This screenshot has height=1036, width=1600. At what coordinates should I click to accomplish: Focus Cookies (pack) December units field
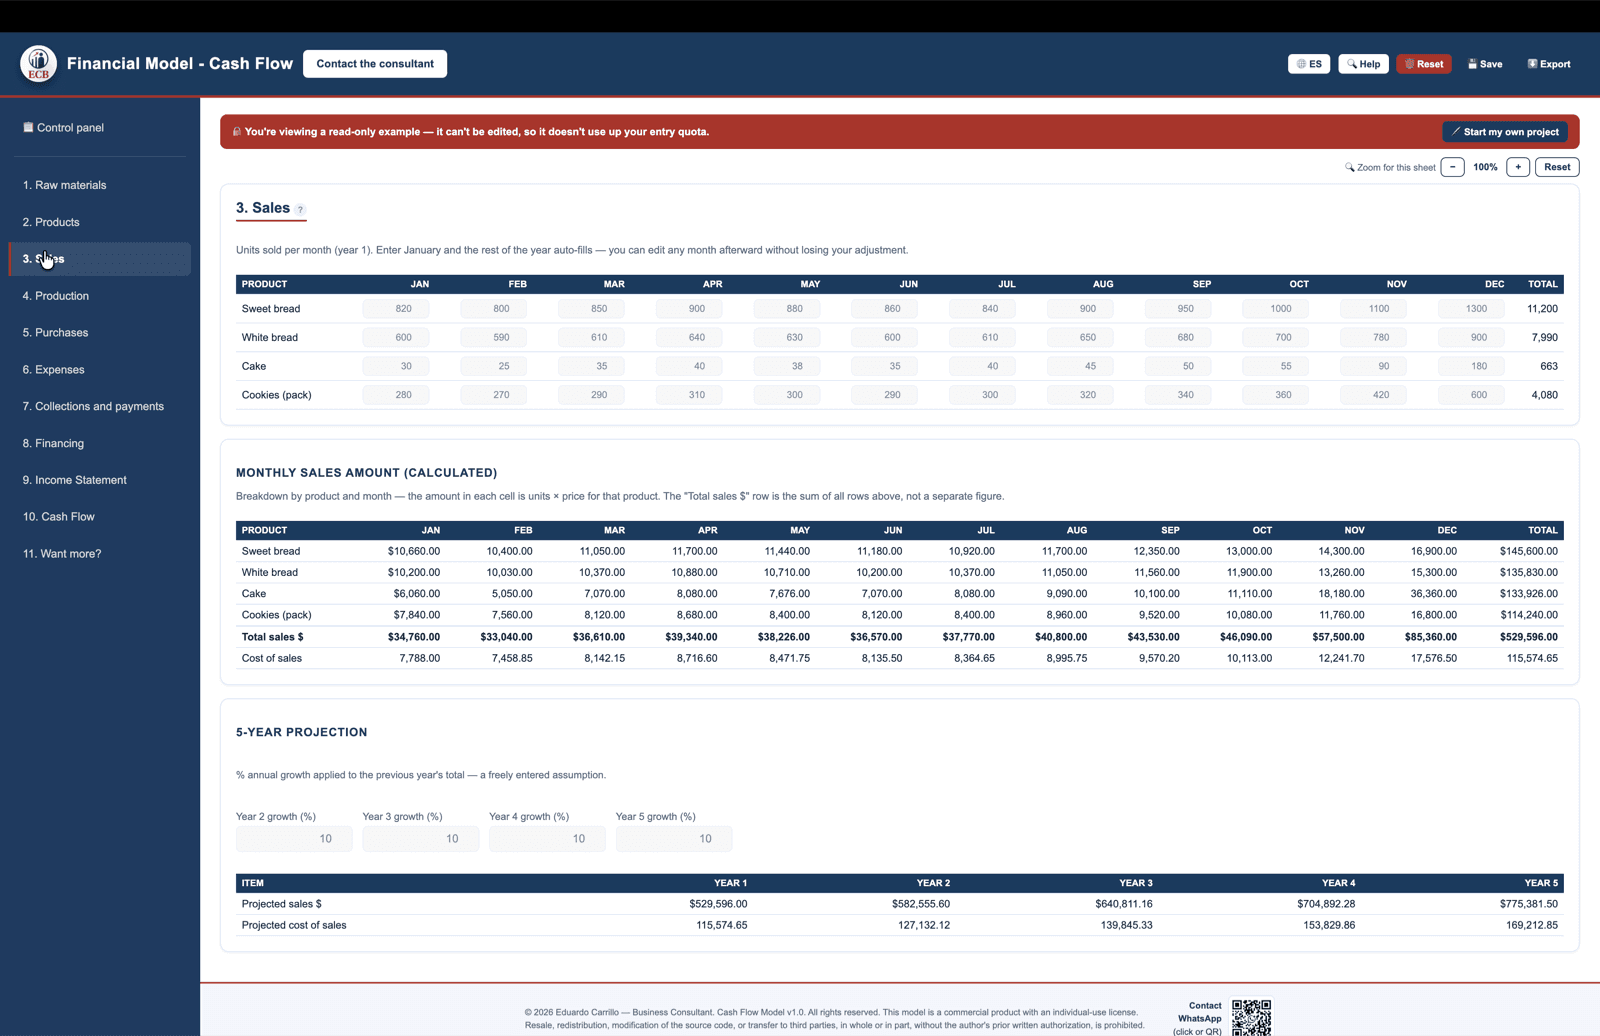1471,395
